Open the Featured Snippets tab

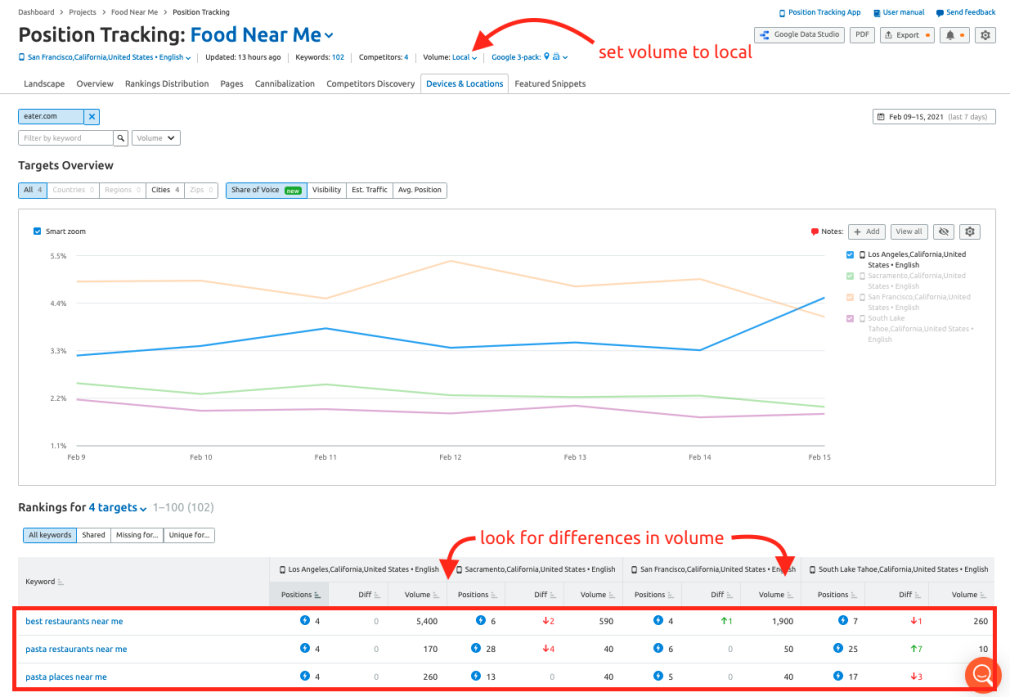550,84
